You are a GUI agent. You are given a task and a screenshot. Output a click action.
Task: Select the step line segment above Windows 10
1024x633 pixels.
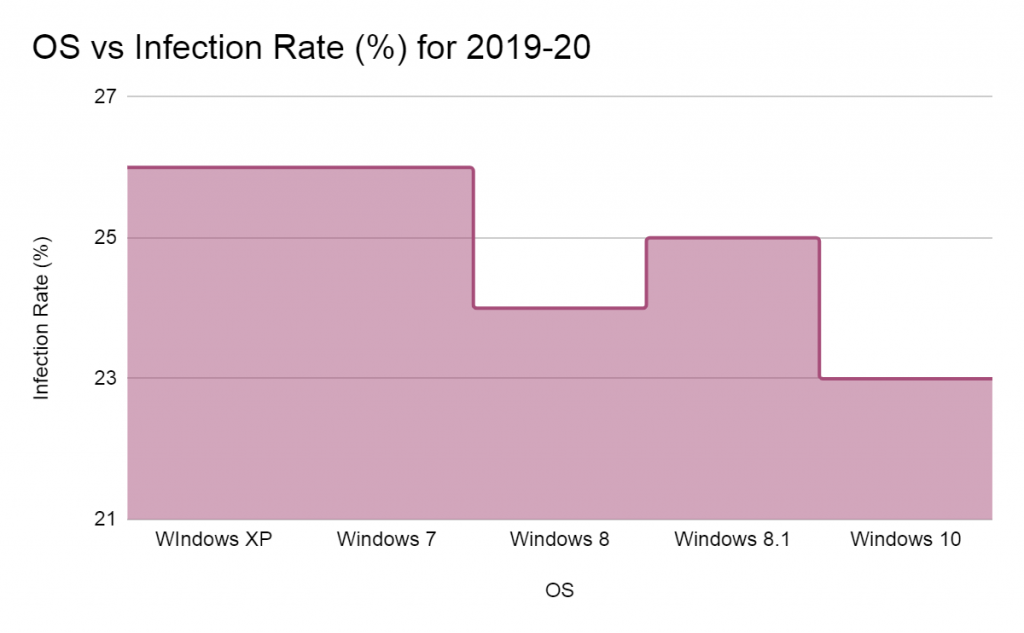pos(905,378)
